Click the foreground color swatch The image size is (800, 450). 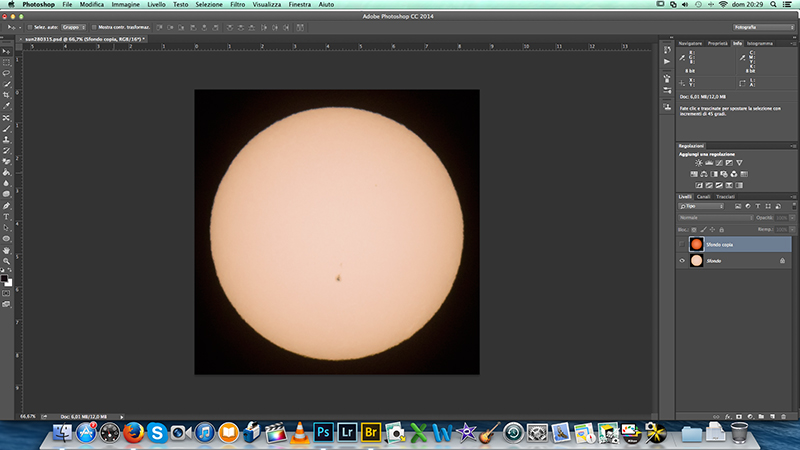5,280
